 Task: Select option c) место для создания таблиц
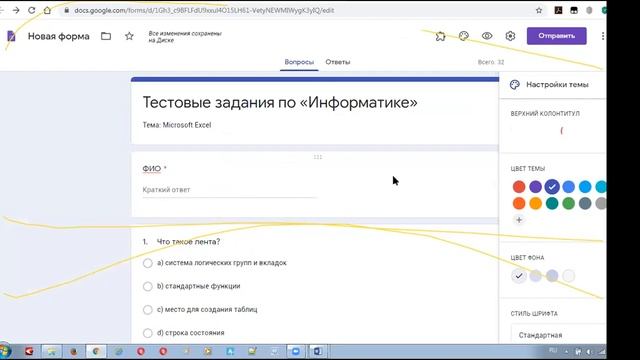click(148, 310)
